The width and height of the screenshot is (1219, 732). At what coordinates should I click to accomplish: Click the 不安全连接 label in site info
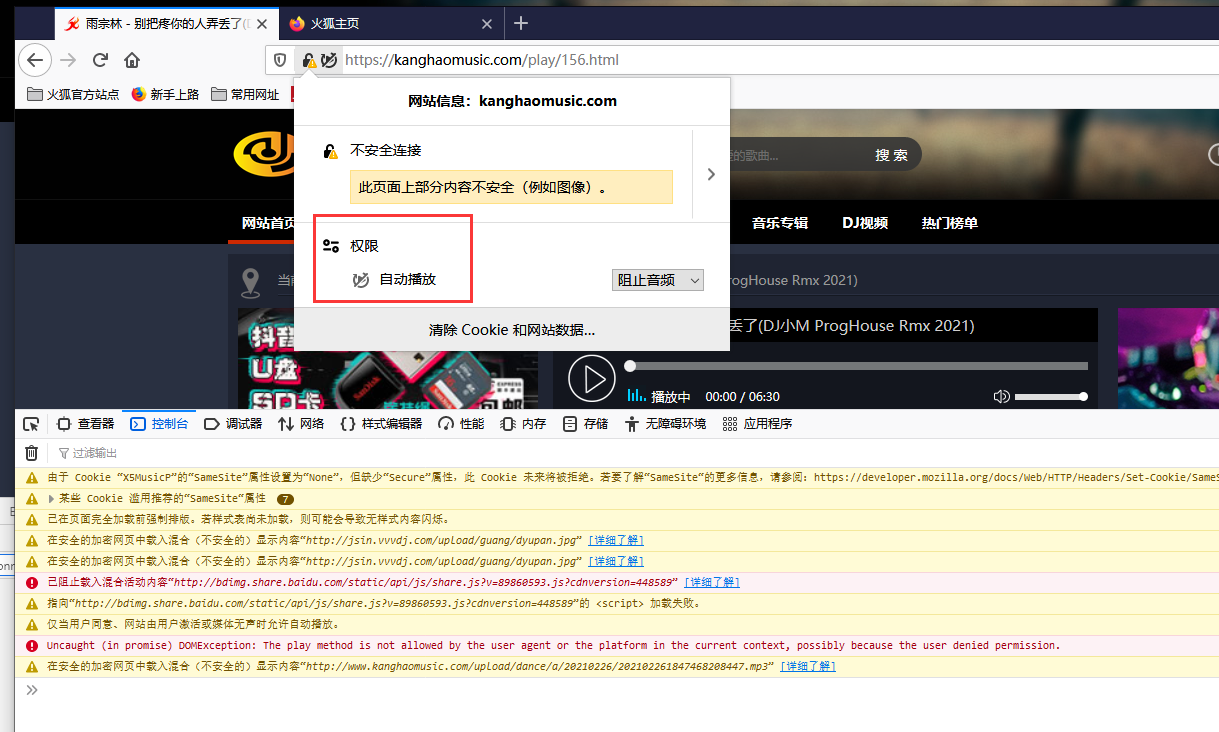pos(386,151)
